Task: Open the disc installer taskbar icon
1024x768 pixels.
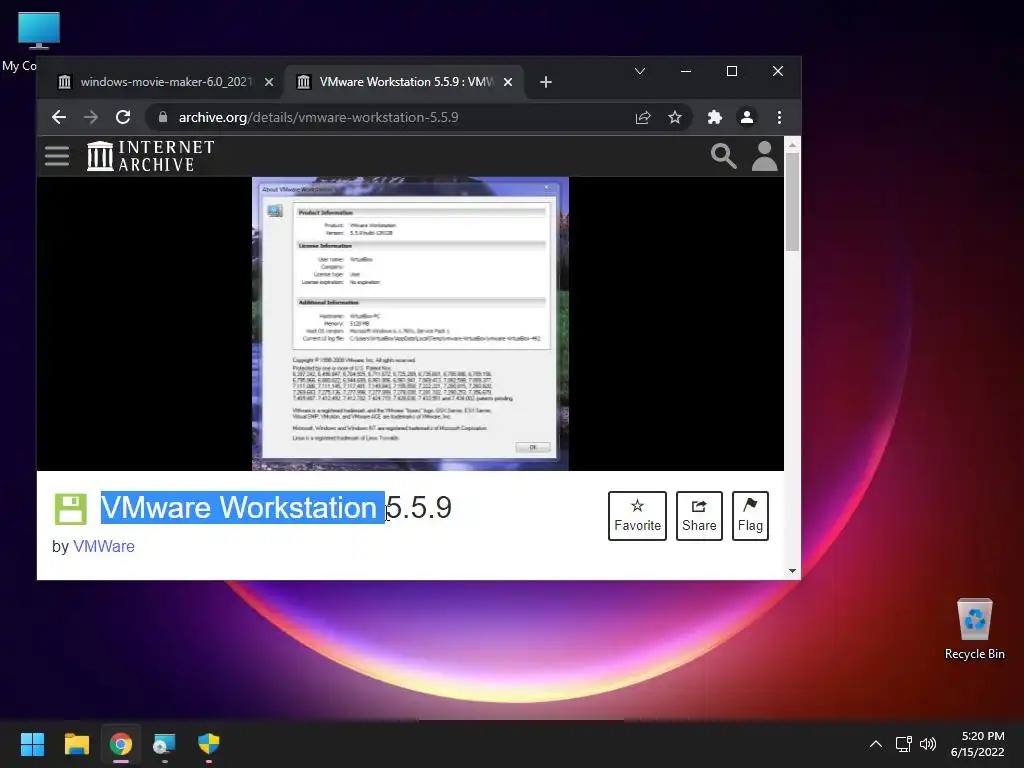Action: coord(165,744)
